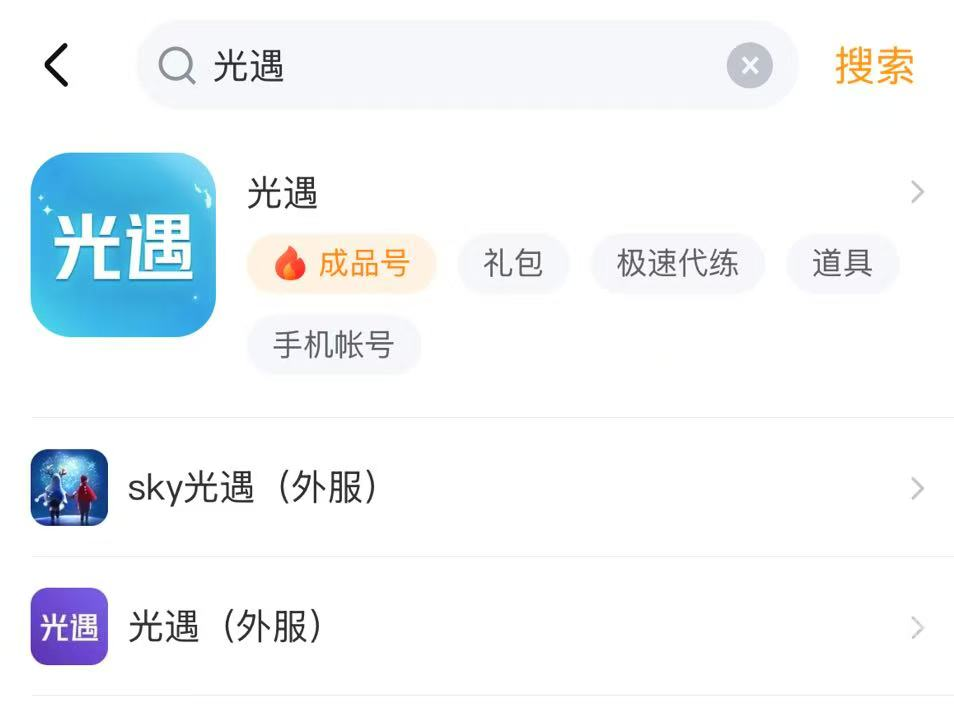Open the sky光遇（外服）result
Screen dimensions: 954x713
point(252,488)
